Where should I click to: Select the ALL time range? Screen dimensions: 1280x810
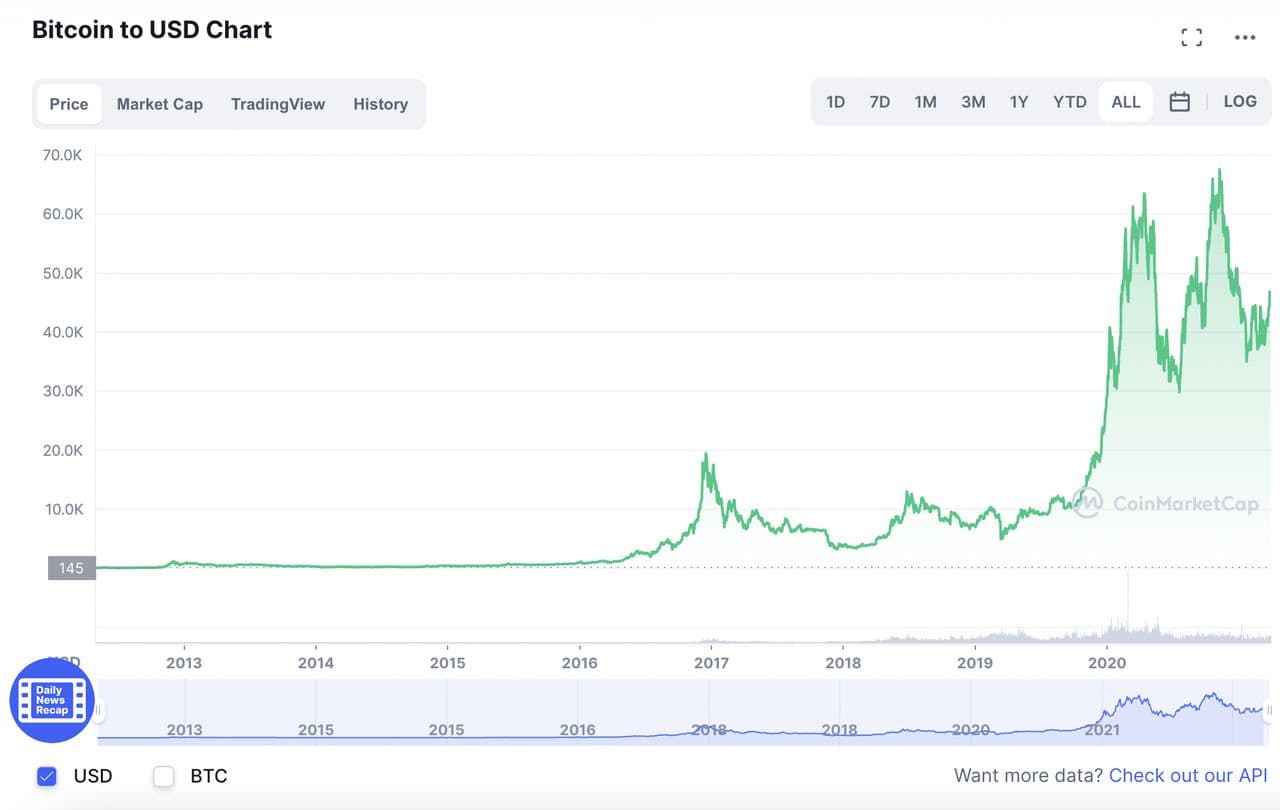(x=1125, y=102)
